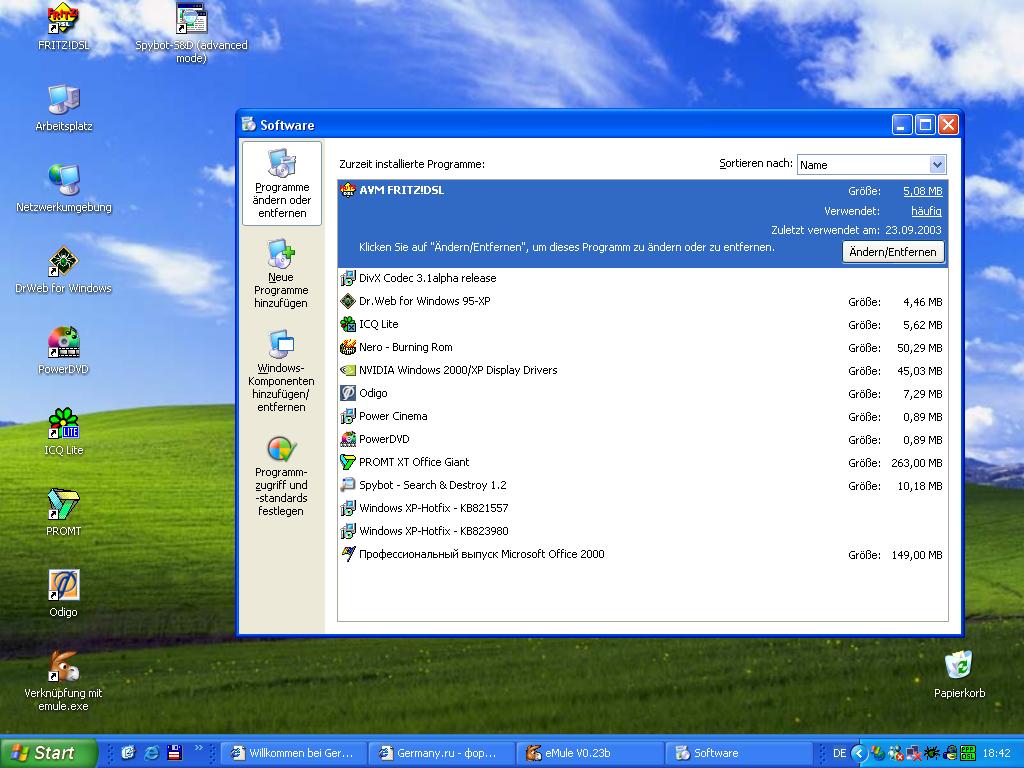The image size is (1024, 768).
Task: Open 'Windows-Komponenten hinzufügen/entfernen'
Action: point(281,370)
